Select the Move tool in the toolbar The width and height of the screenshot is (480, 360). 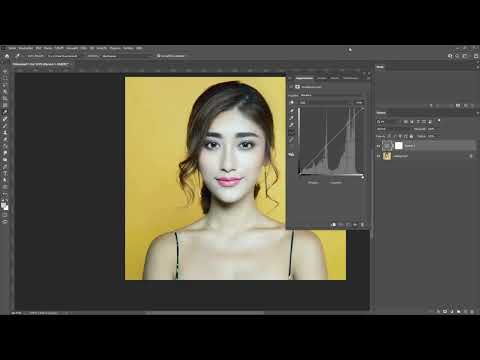pos(5,71)
